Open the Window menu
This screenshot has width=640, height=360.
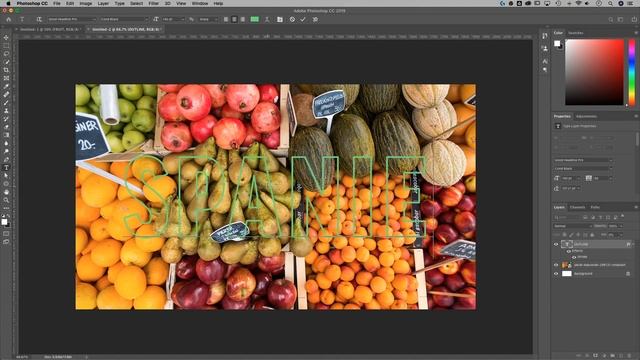pos(200,3)
